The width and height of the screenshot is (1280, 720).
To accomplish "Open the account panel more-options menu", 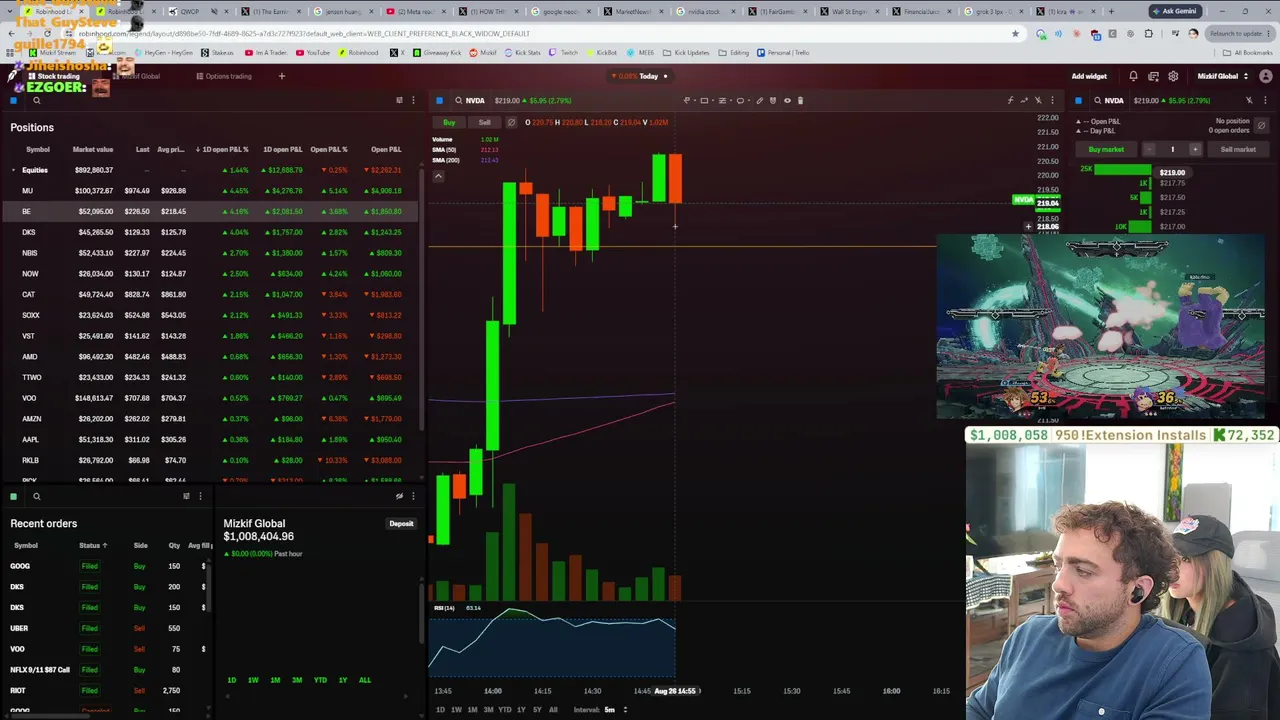I will [413, 496].
